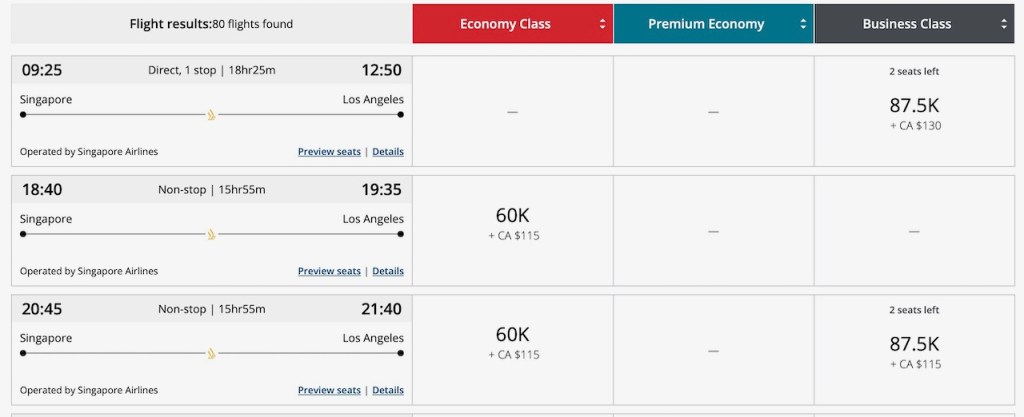
Task: Choose 87.5K Business fare on 09:25 flight
Action: coord(914,106)
